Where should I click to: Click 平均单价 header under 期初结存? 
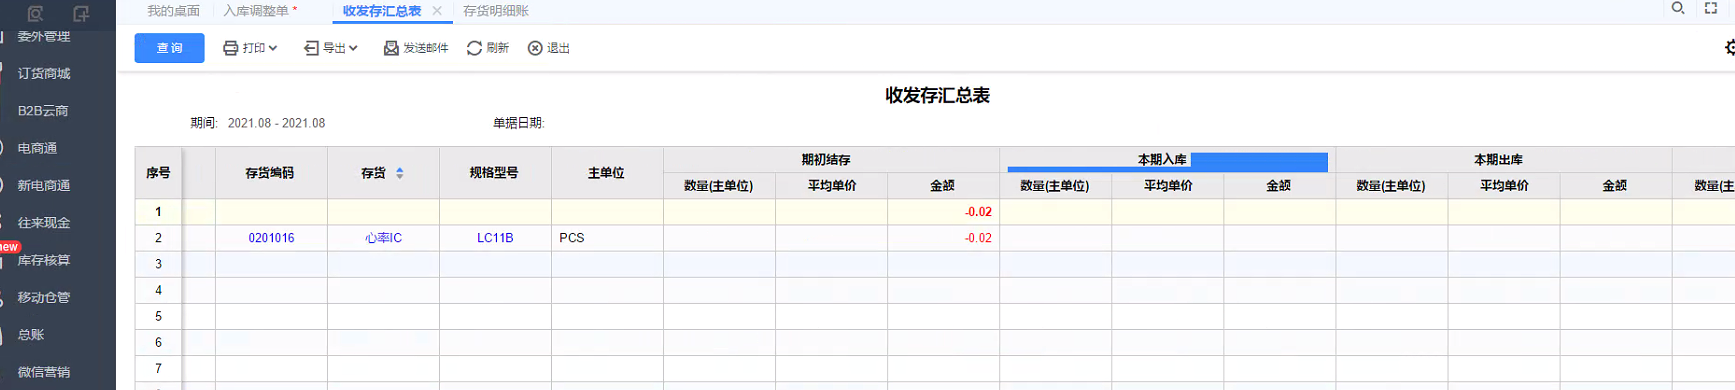coord(832,186)
